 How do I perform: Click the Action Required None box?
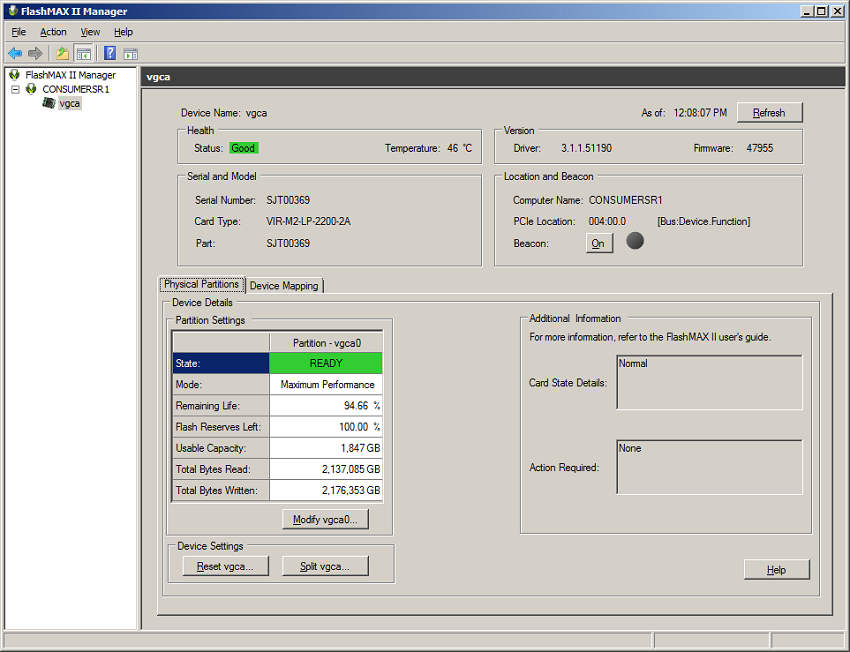coord(710,467)
